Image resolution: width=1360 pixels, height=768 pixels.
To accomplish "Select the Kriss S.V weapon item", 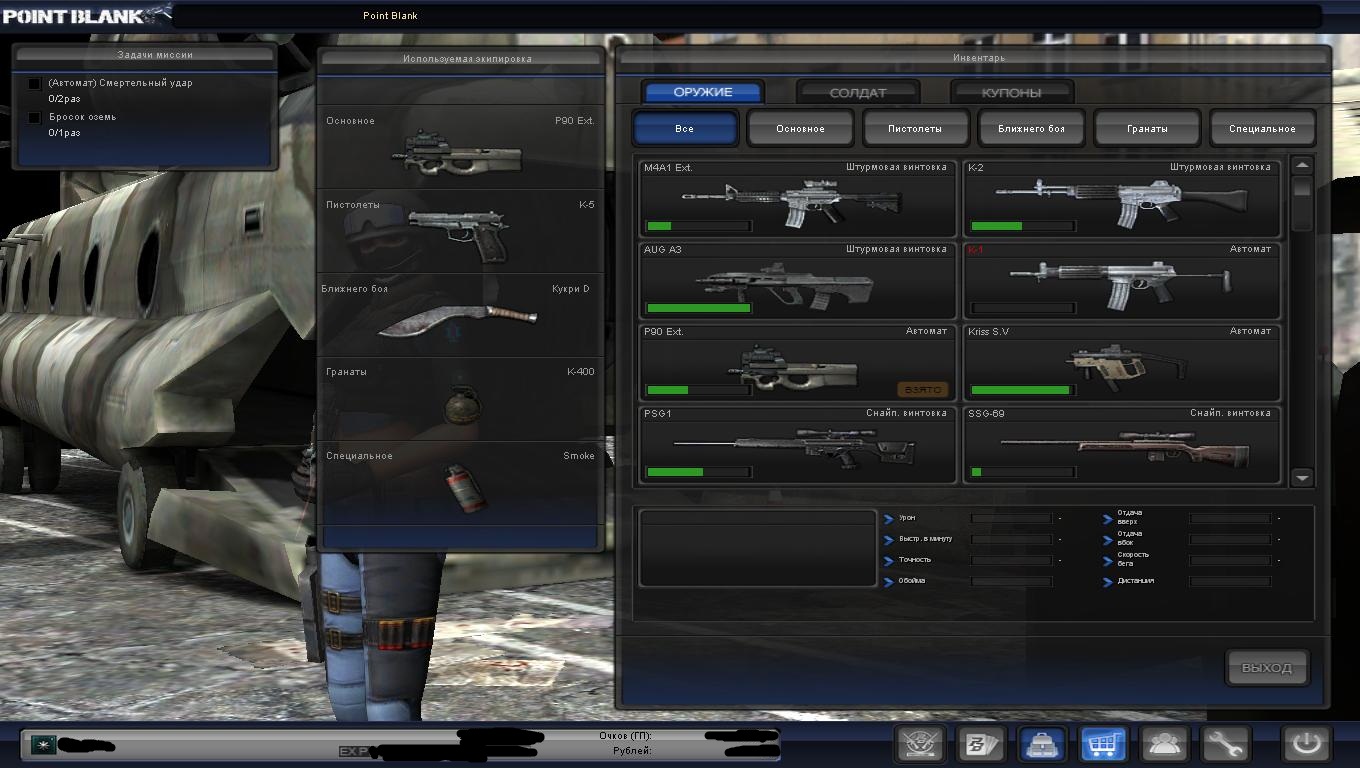I will click(1122, 363).
